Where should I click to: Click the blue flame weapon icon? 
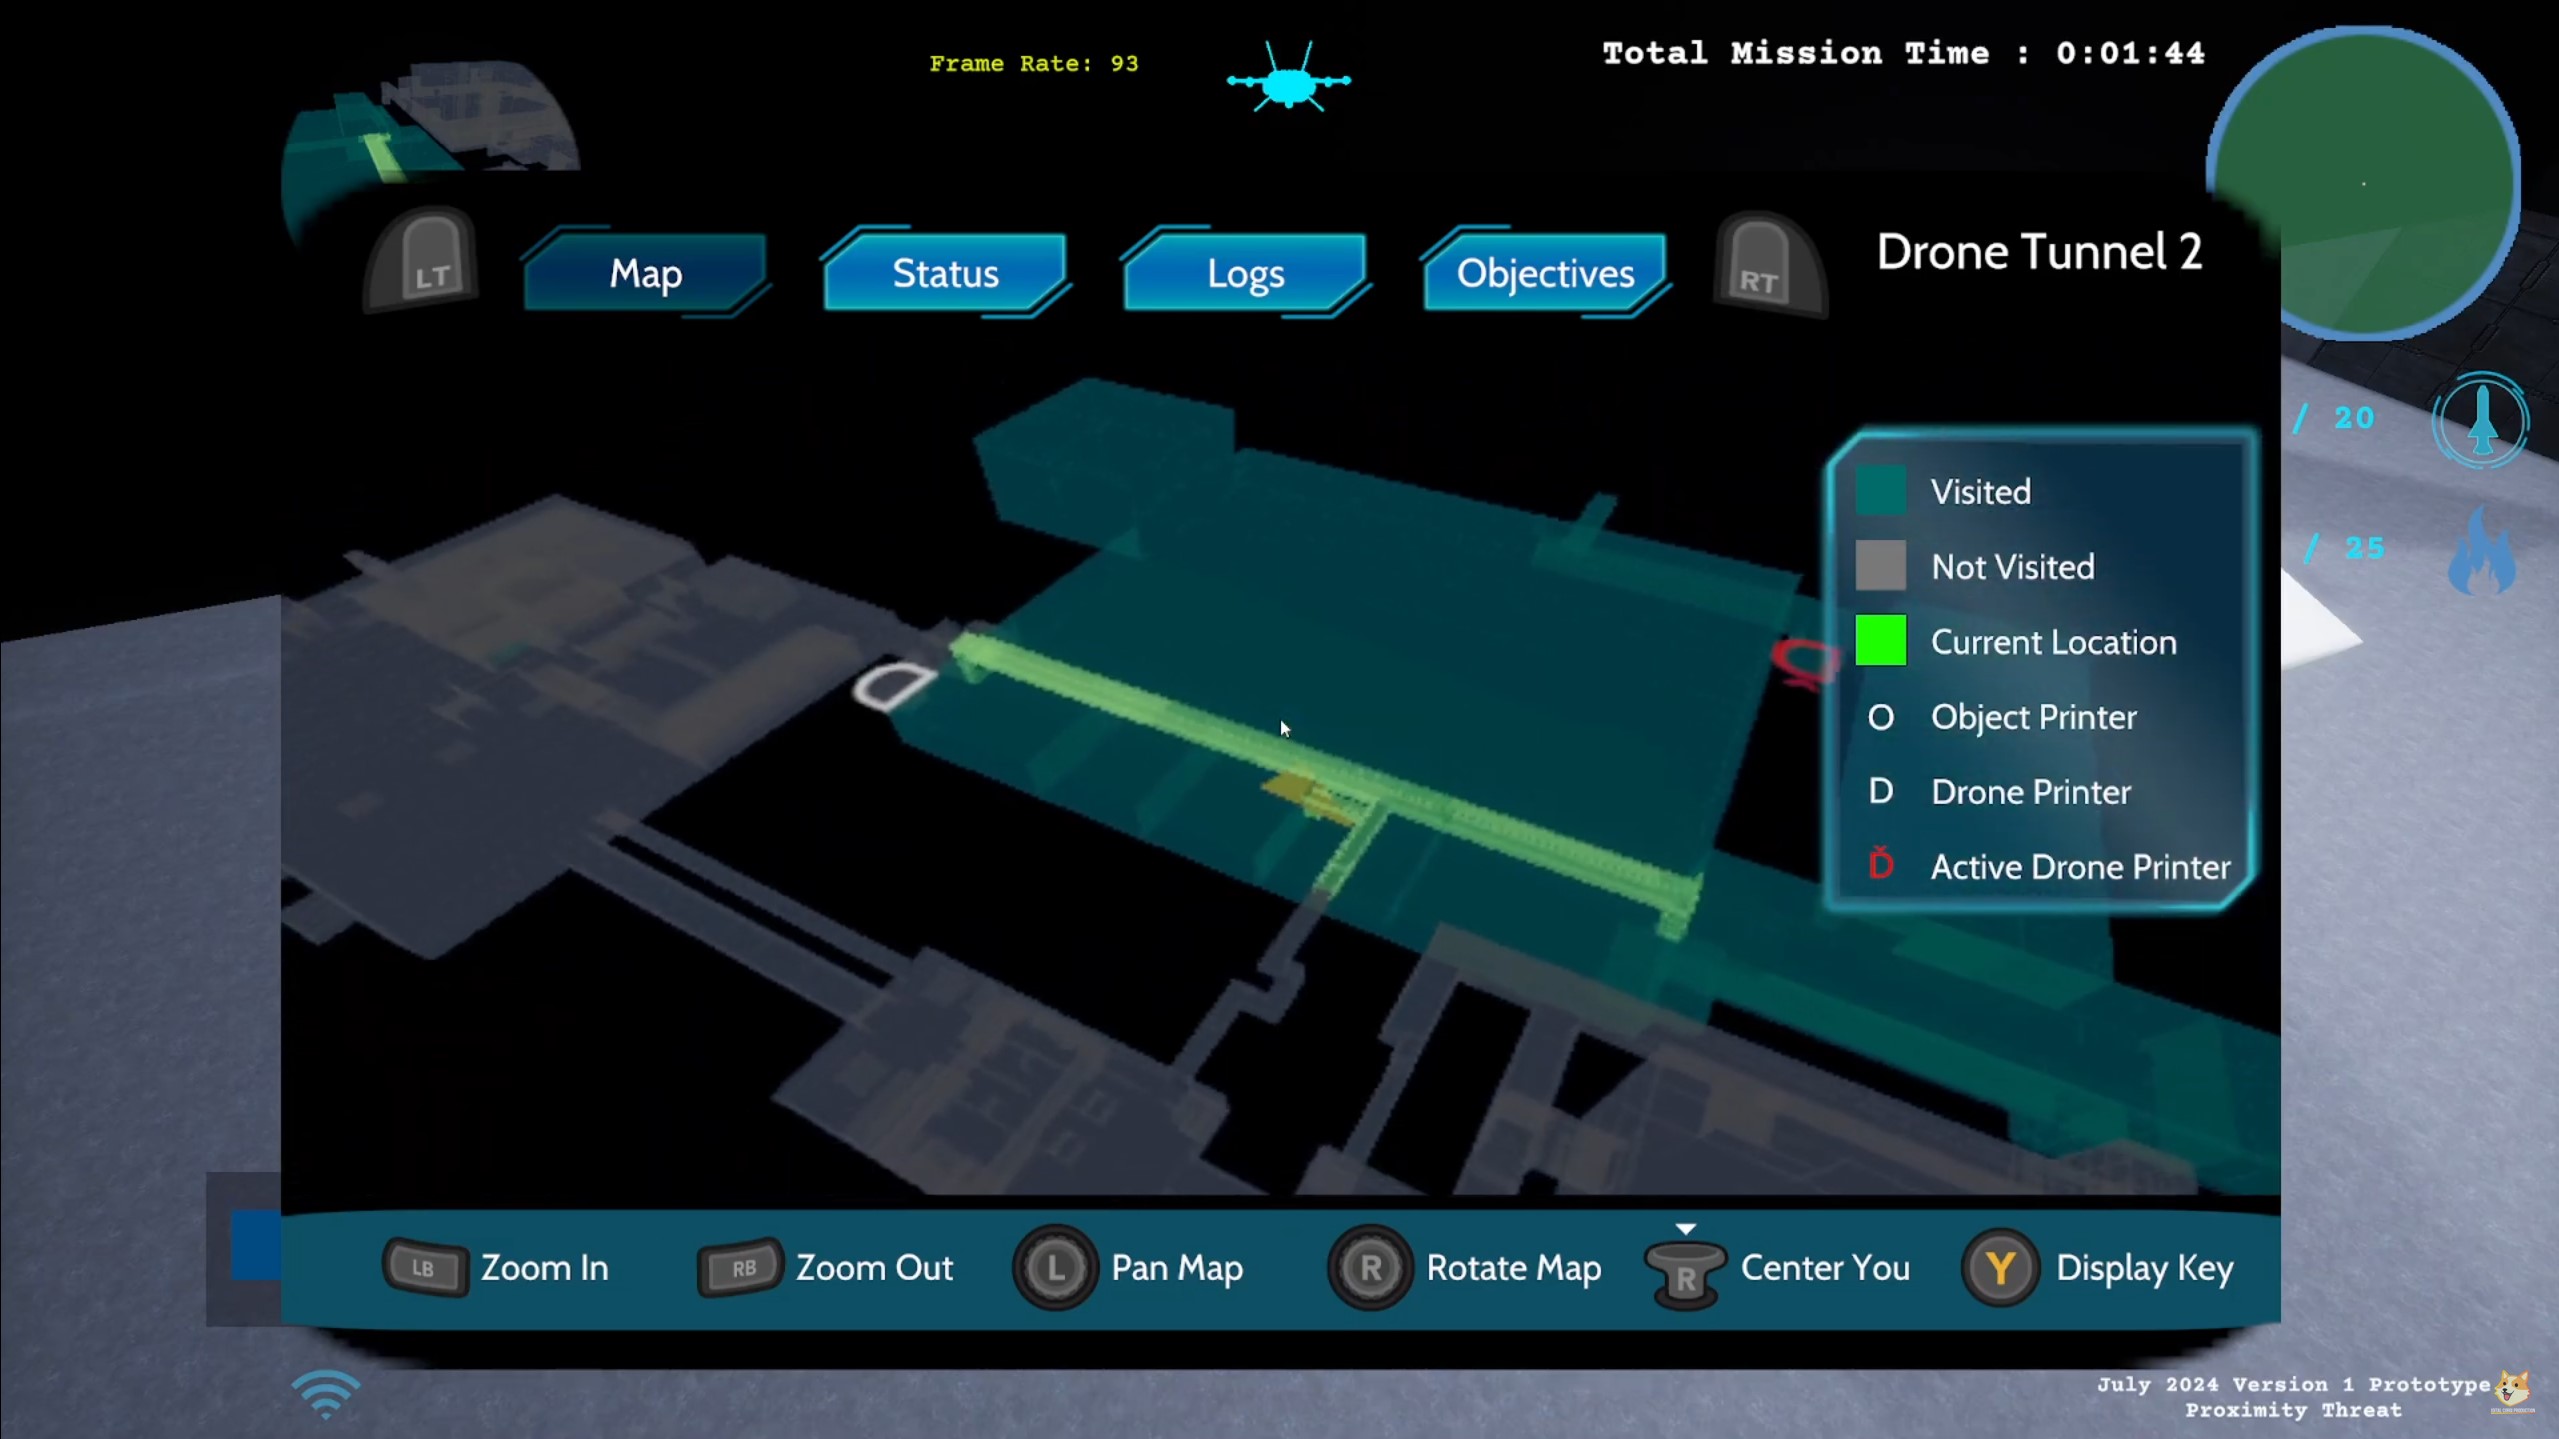[2482, 550]
